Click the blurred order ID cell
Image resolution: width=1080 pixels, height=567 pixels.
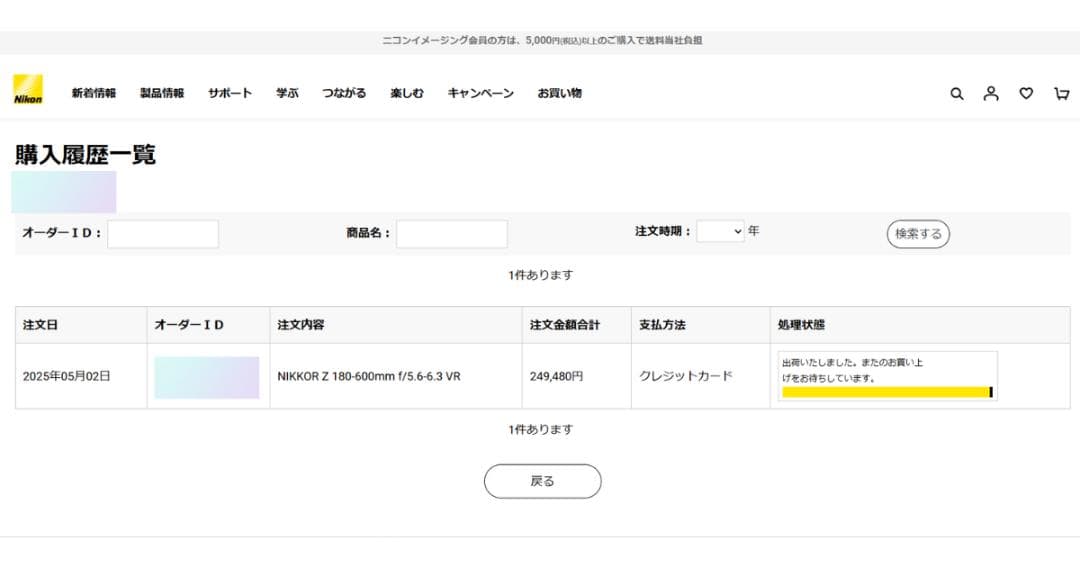point(207,378)
